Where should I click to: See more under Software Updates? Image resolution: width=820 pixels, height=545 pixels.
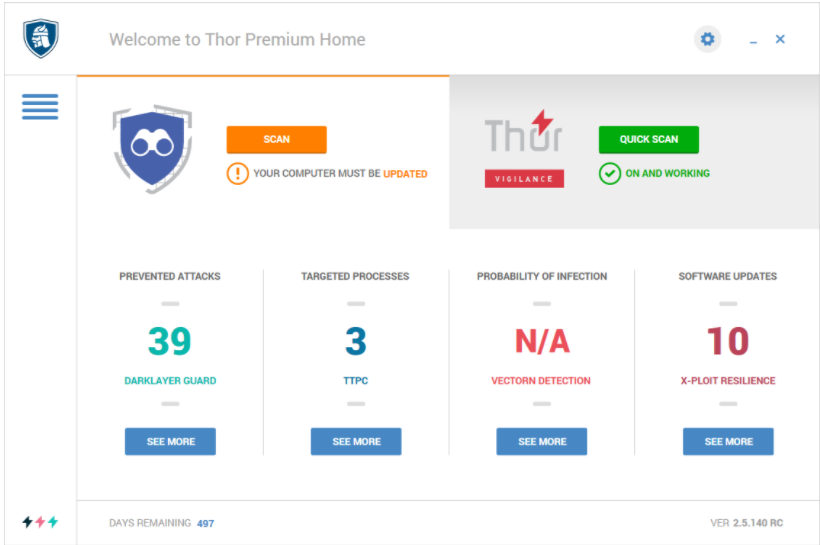coord(728,441)
